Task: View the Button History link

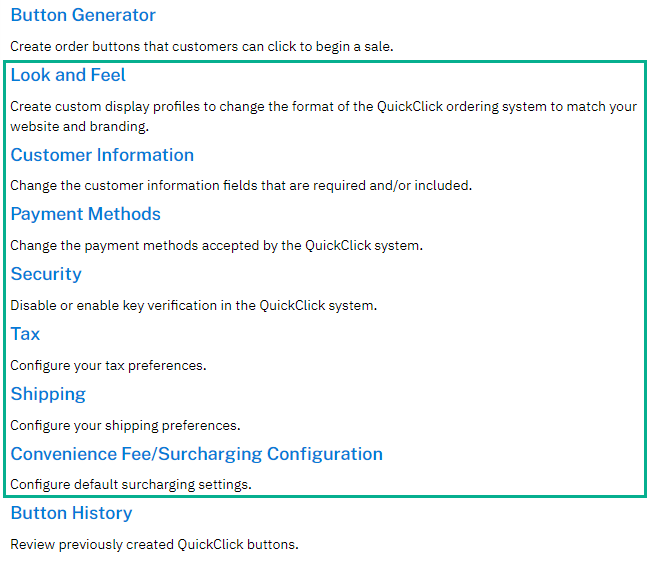Action: point(71,513)
